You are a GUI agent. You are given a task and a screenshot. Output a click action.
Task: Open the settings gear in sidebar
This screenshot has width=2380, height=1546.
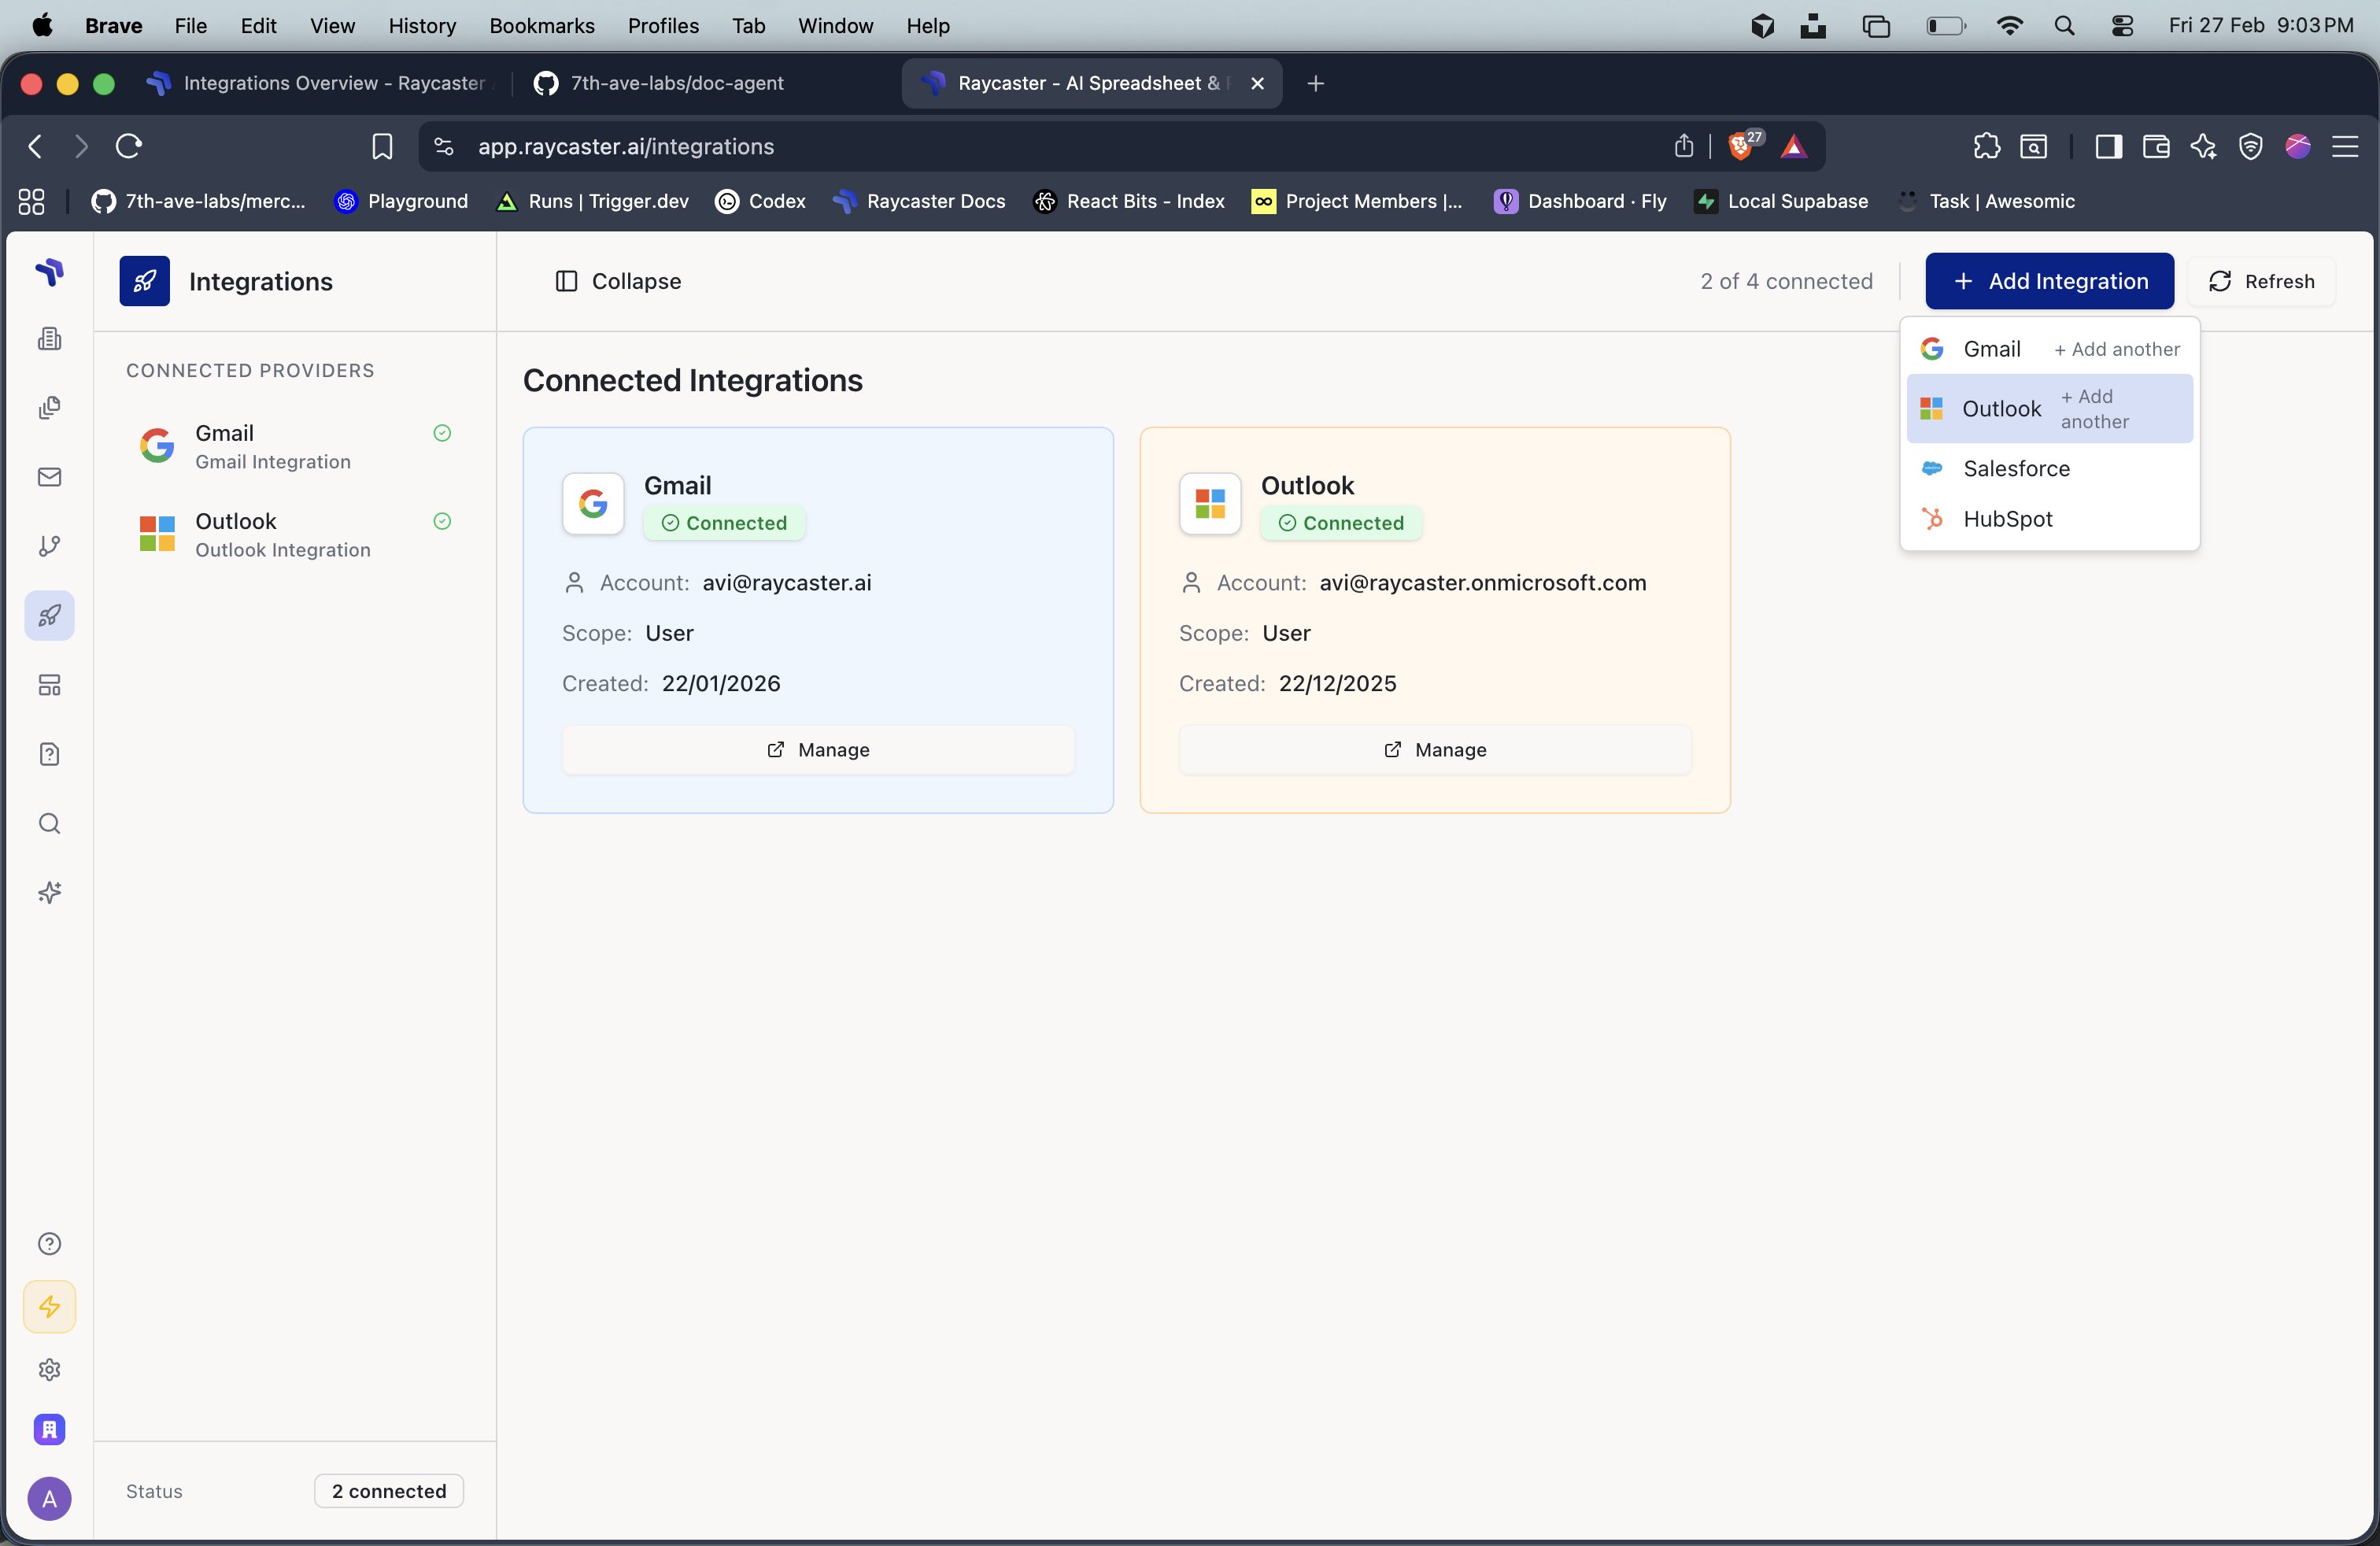[x=49, y=1369]
